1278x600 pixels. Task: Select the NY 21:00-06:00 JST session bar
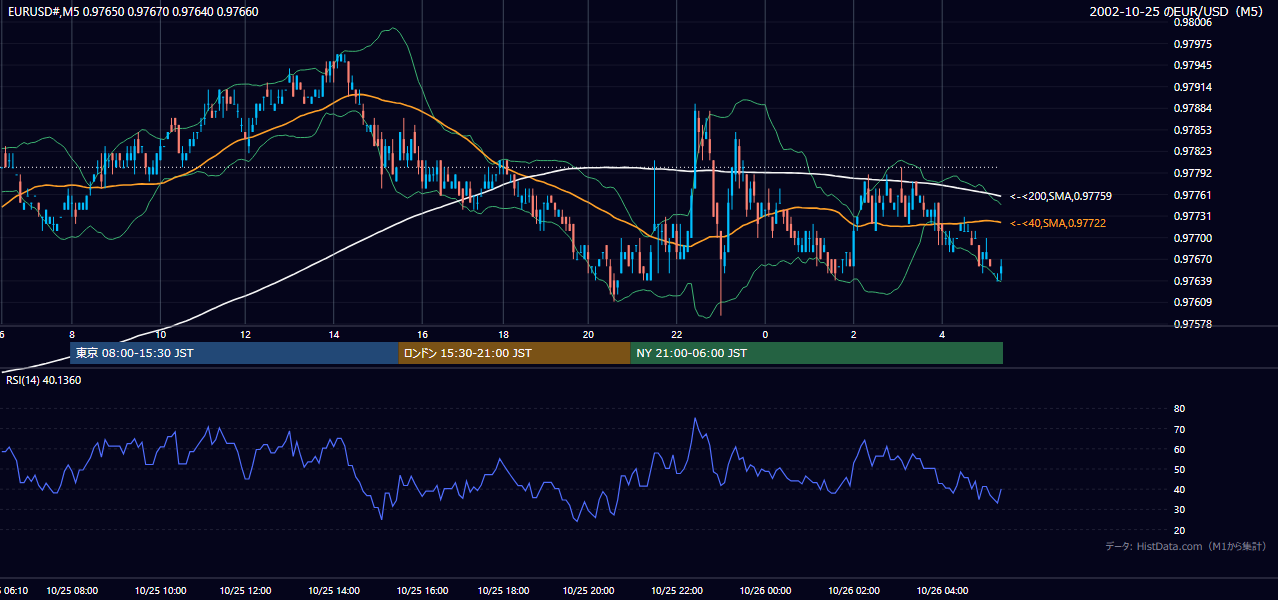click(x=817, y=353)
